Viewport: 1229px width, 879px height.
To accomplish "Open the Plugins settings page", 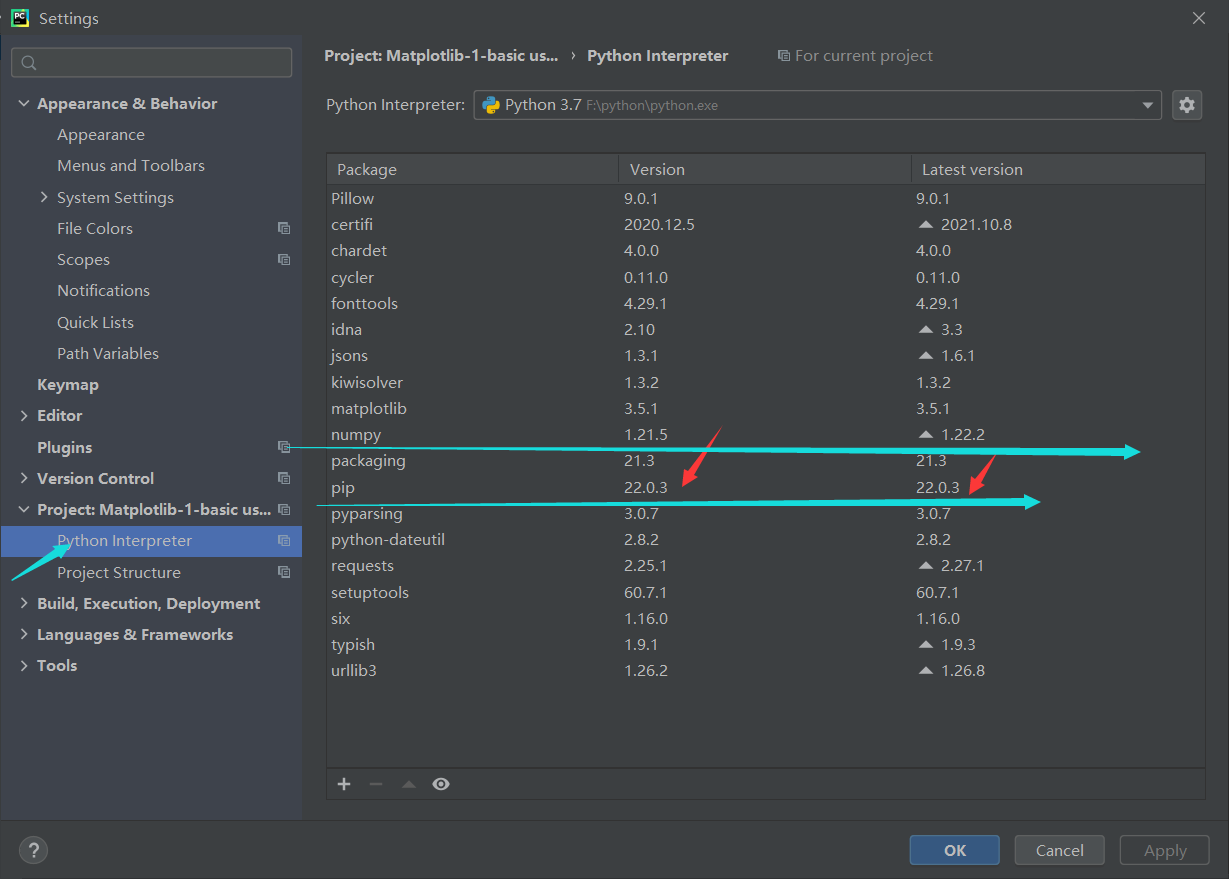I will (x=64, y=447).
